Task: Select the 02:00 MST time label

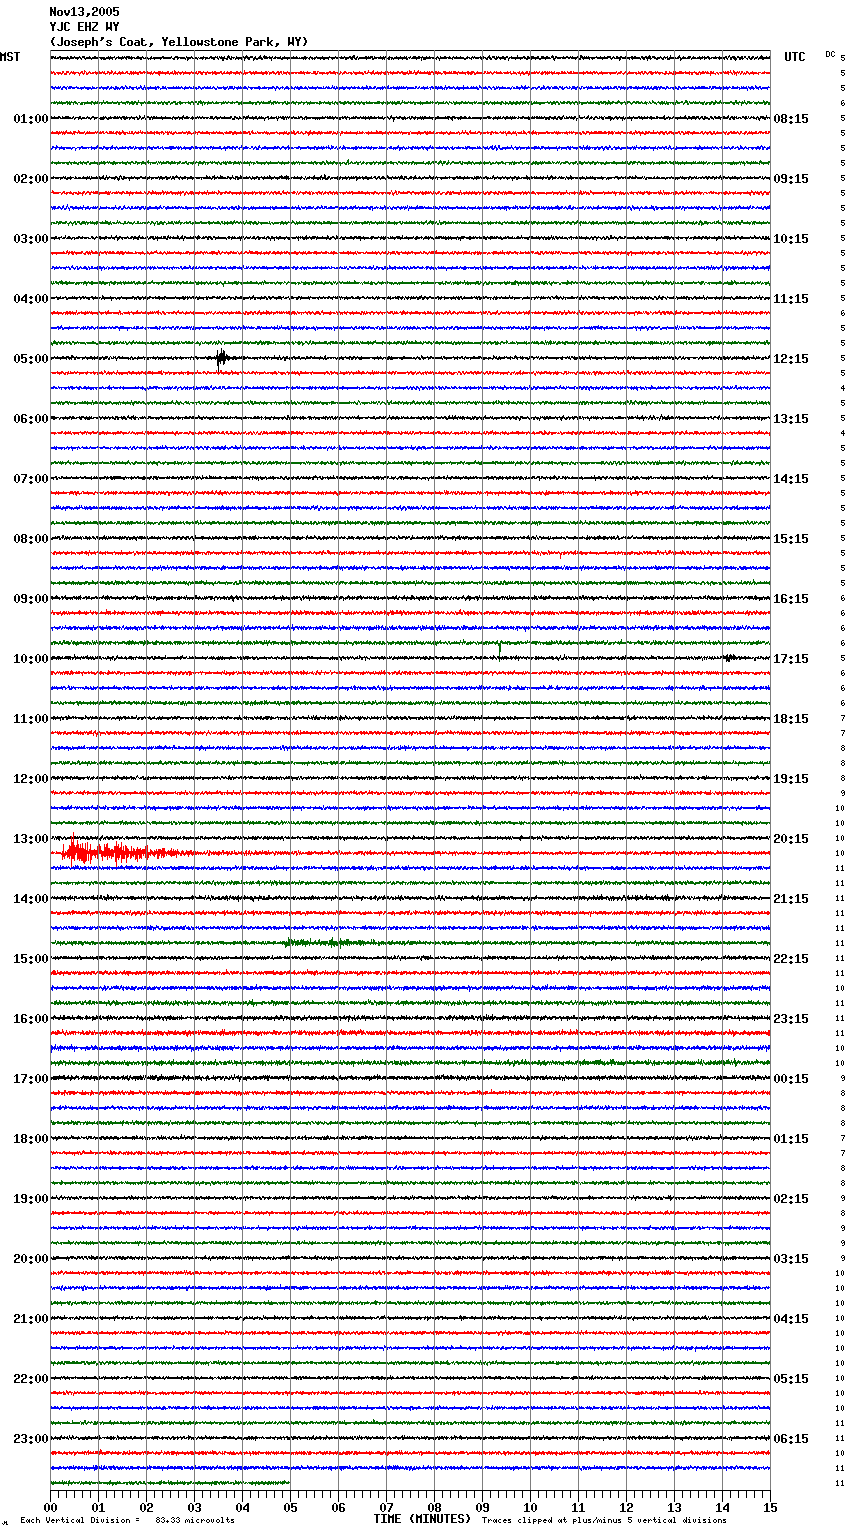Action: [31, 179]
